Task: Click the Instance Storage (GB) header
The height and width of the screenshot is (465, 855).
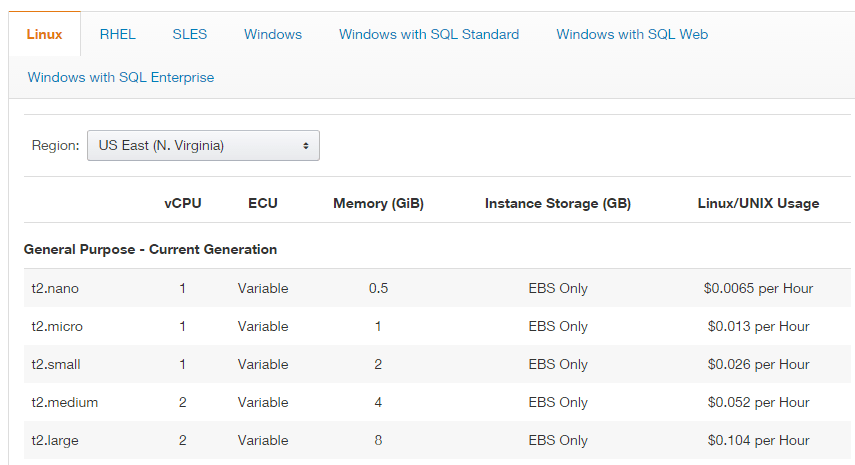Action: (x=558, y=203)
